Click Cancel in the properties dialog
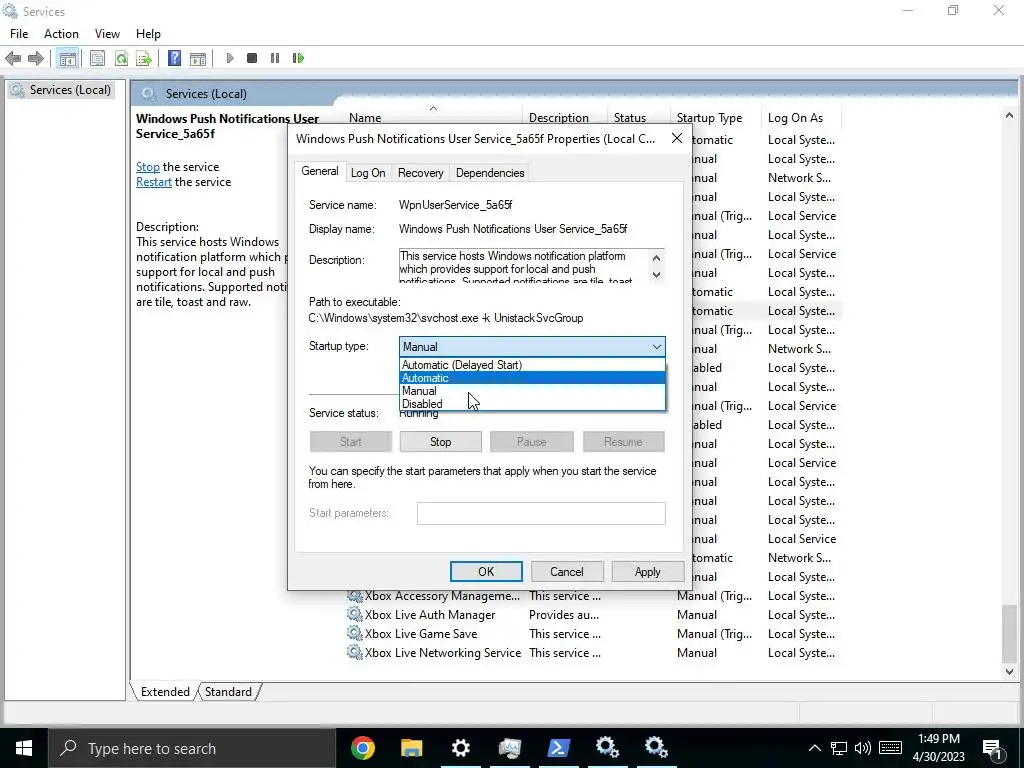The image size is (1024, 768). point(566,571)
